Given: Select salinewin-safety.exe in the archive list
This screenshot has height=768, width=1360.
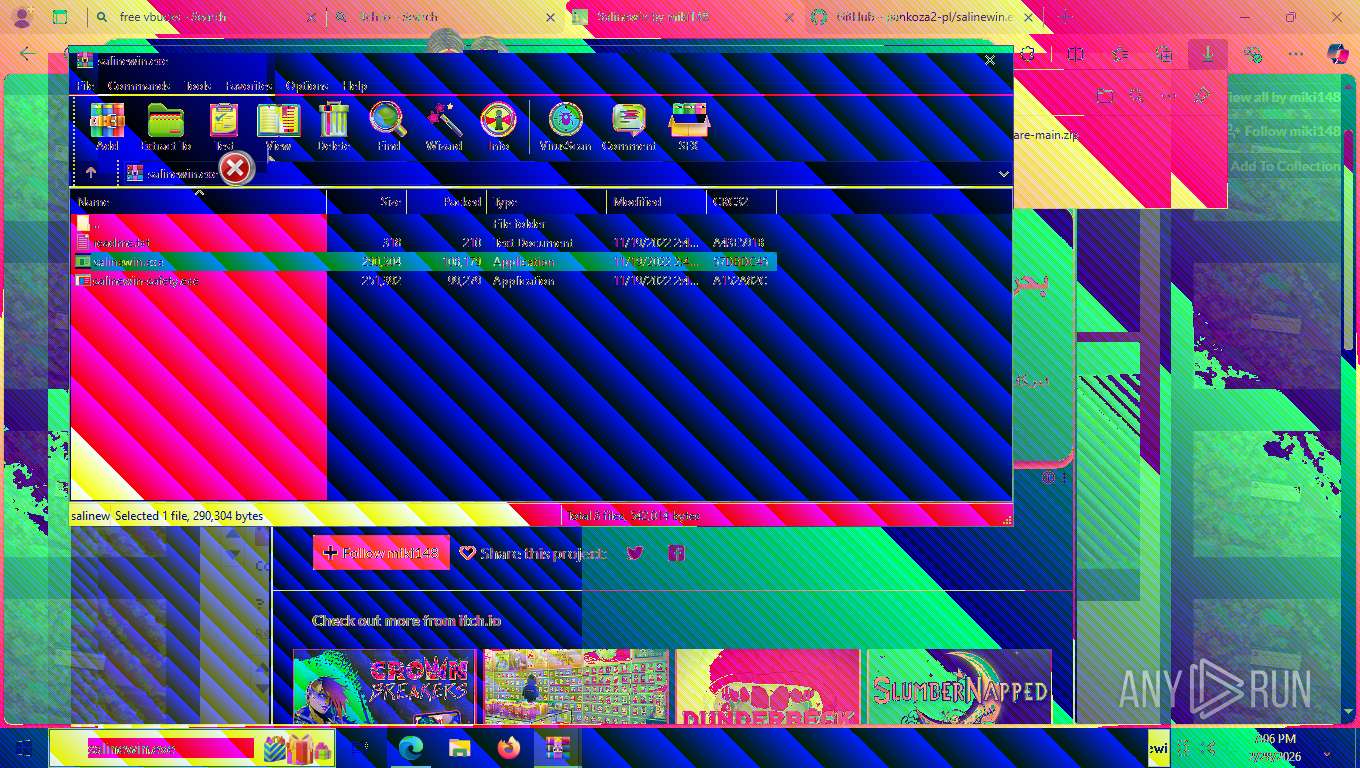Looking at the screenshot, I should [424, 281].
